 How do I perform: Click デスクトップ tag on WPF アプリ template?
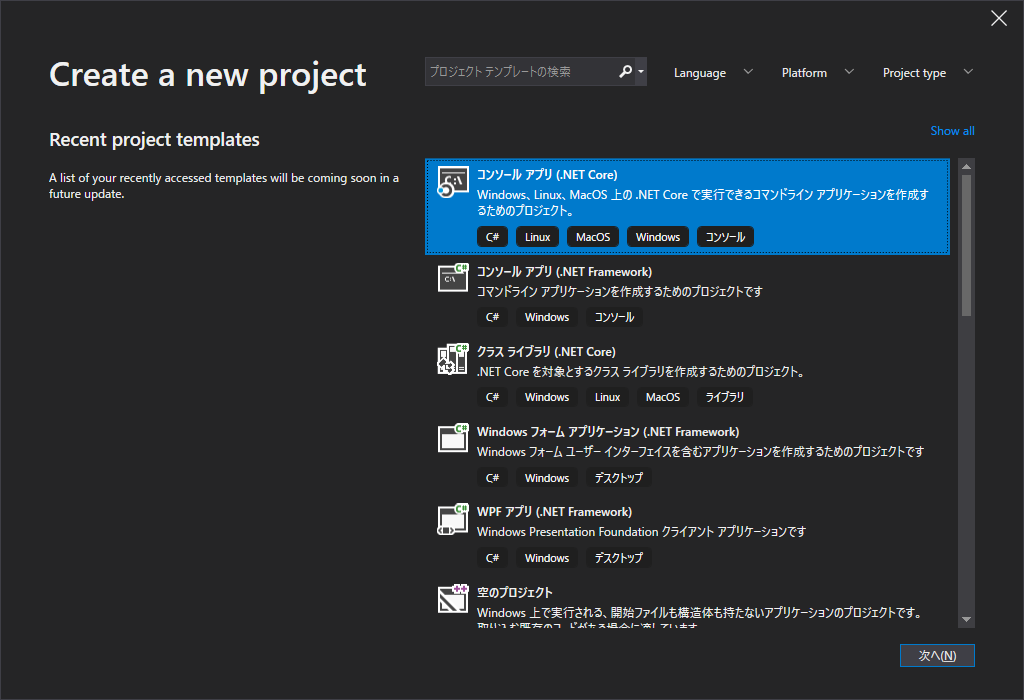click(618, 558)
